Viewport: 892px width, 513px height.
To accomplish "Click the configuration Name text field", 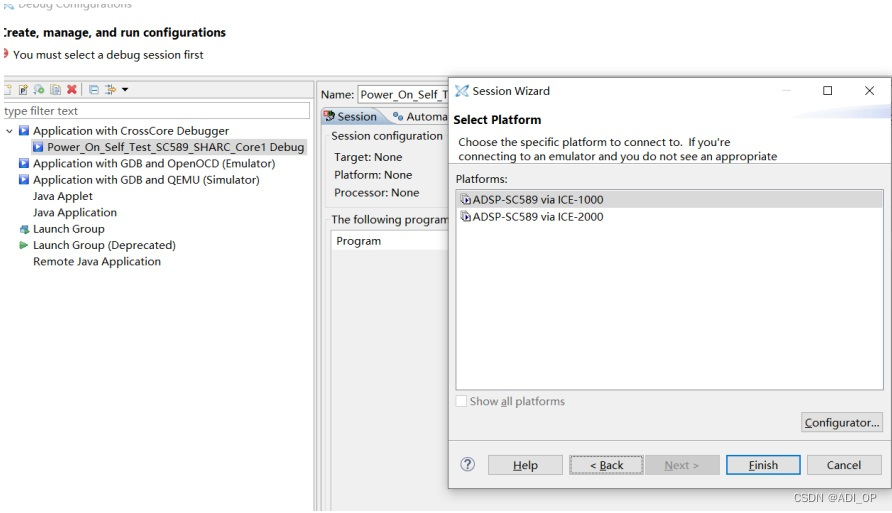I will [x=403, y=94].
